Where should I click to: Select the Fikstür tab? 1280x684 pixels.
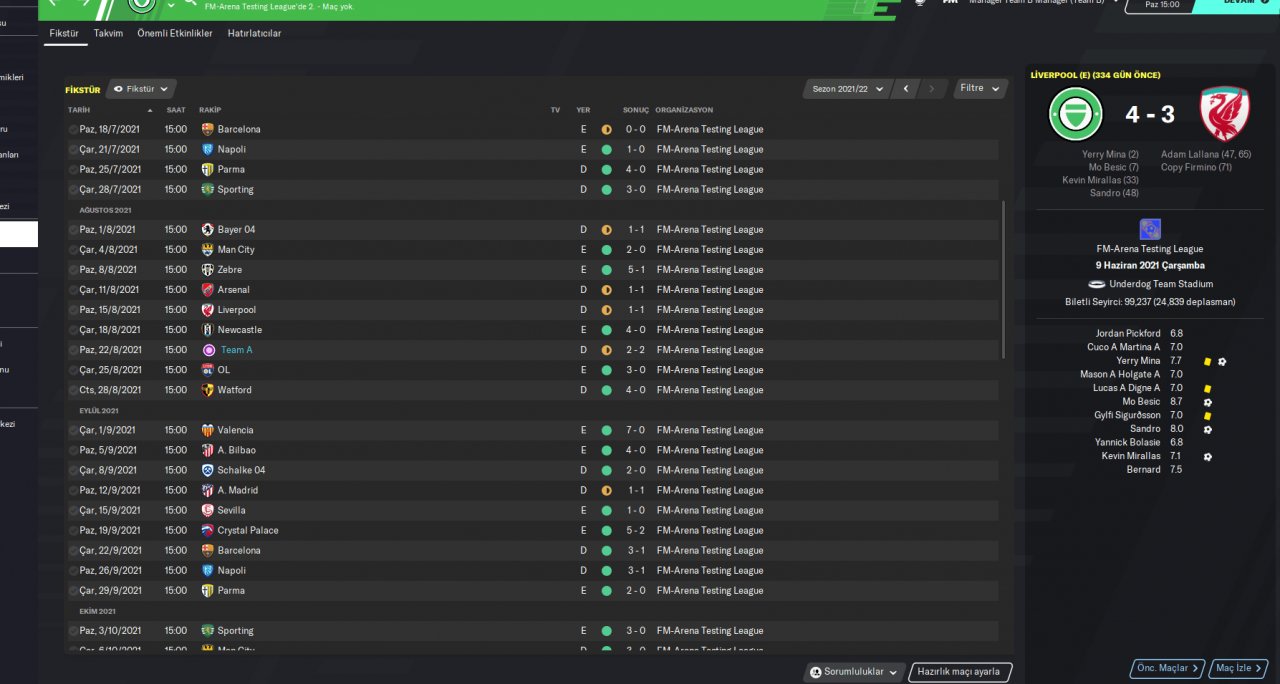[x=64, y=33]
